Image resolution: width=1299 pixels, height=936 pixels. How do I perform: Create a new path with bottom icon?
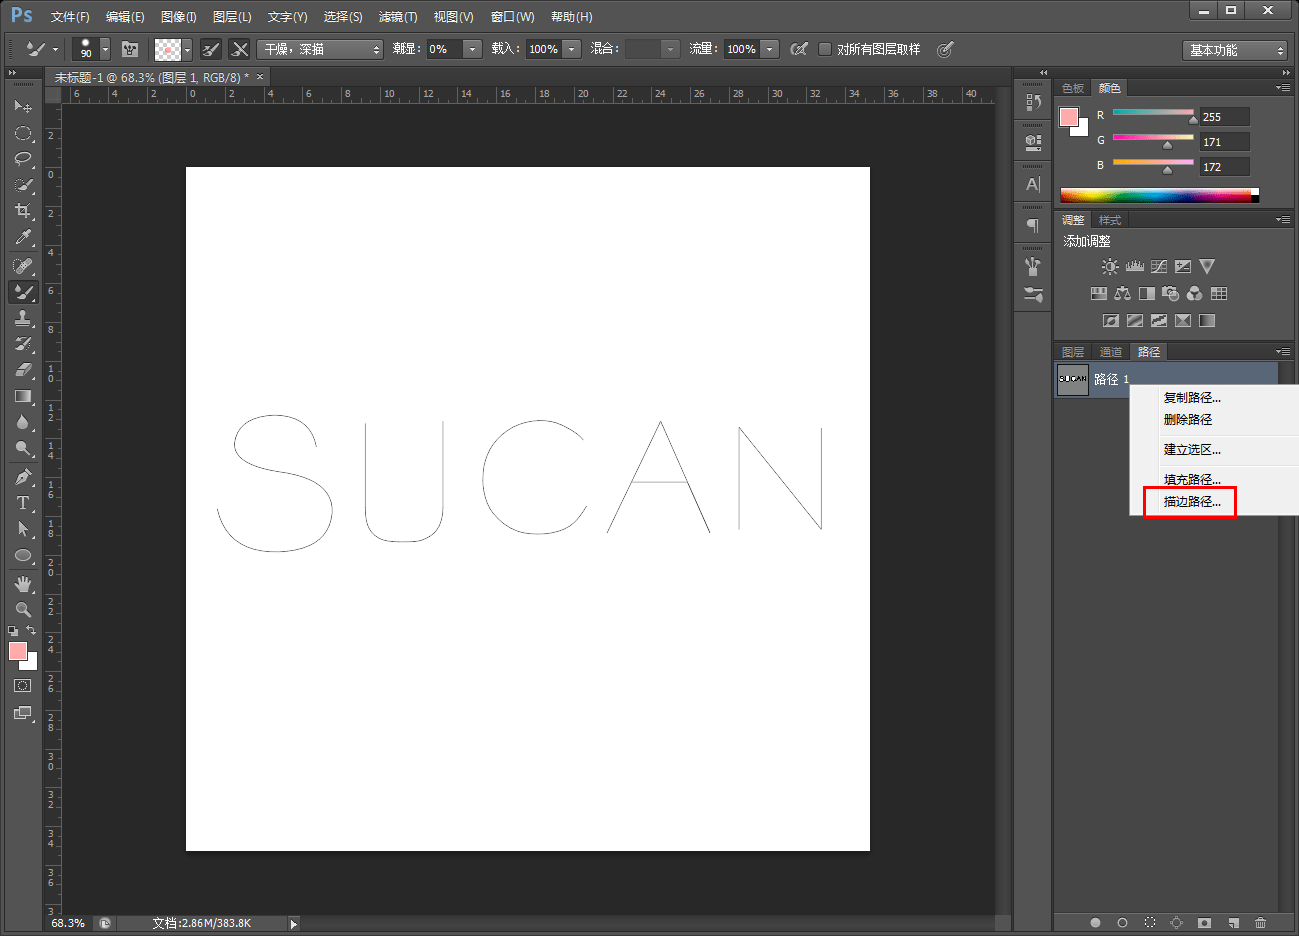click(x=1233, y=923)
